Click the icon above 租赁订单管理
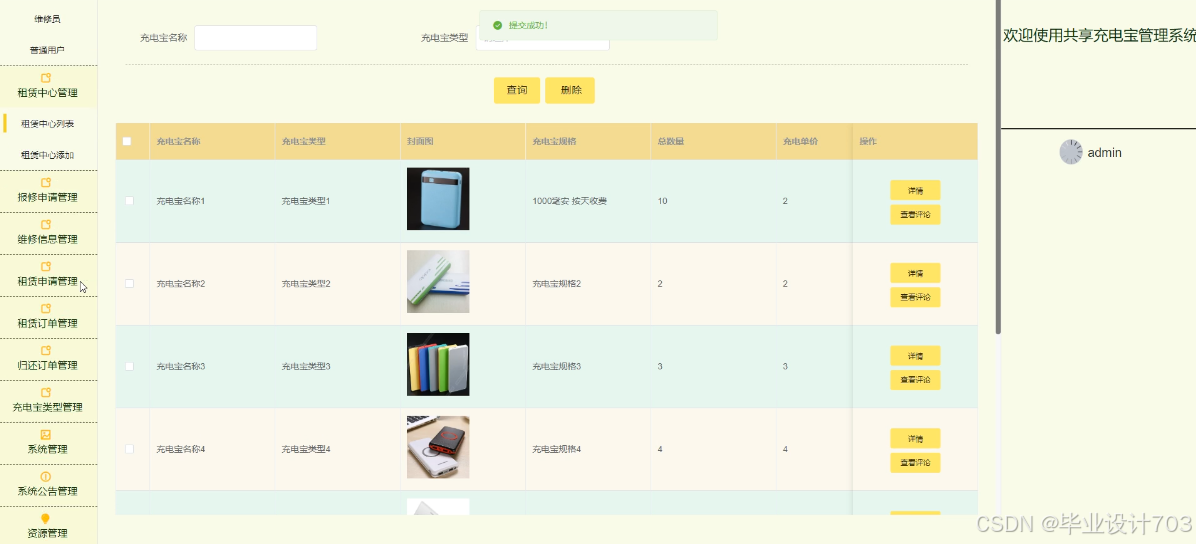The width and height of the screenshot is (1196, 544). click(46, 308)
